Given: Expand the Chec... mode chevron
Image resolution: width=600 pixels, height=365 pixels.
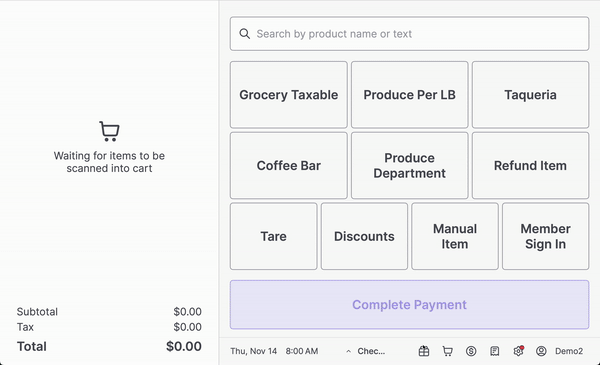Looking at the screenshot, I should [348, 351].
